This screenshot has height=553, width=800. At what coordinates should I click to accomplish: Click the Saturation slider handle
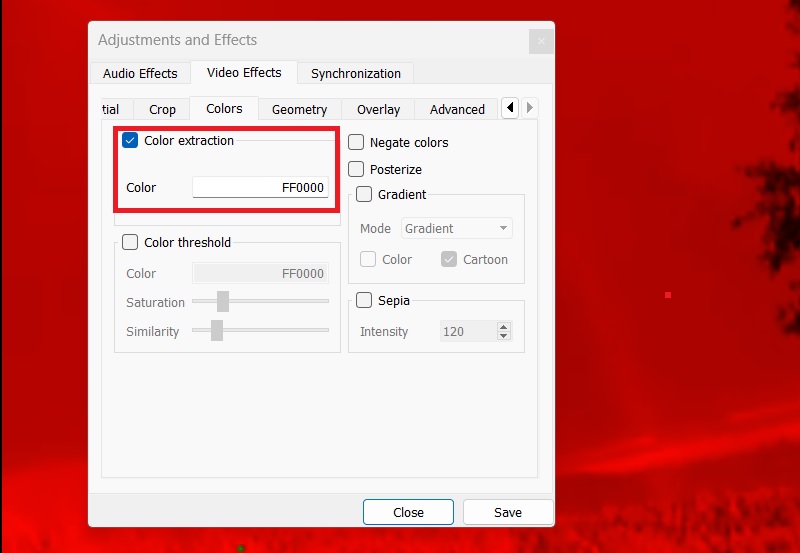223,301
